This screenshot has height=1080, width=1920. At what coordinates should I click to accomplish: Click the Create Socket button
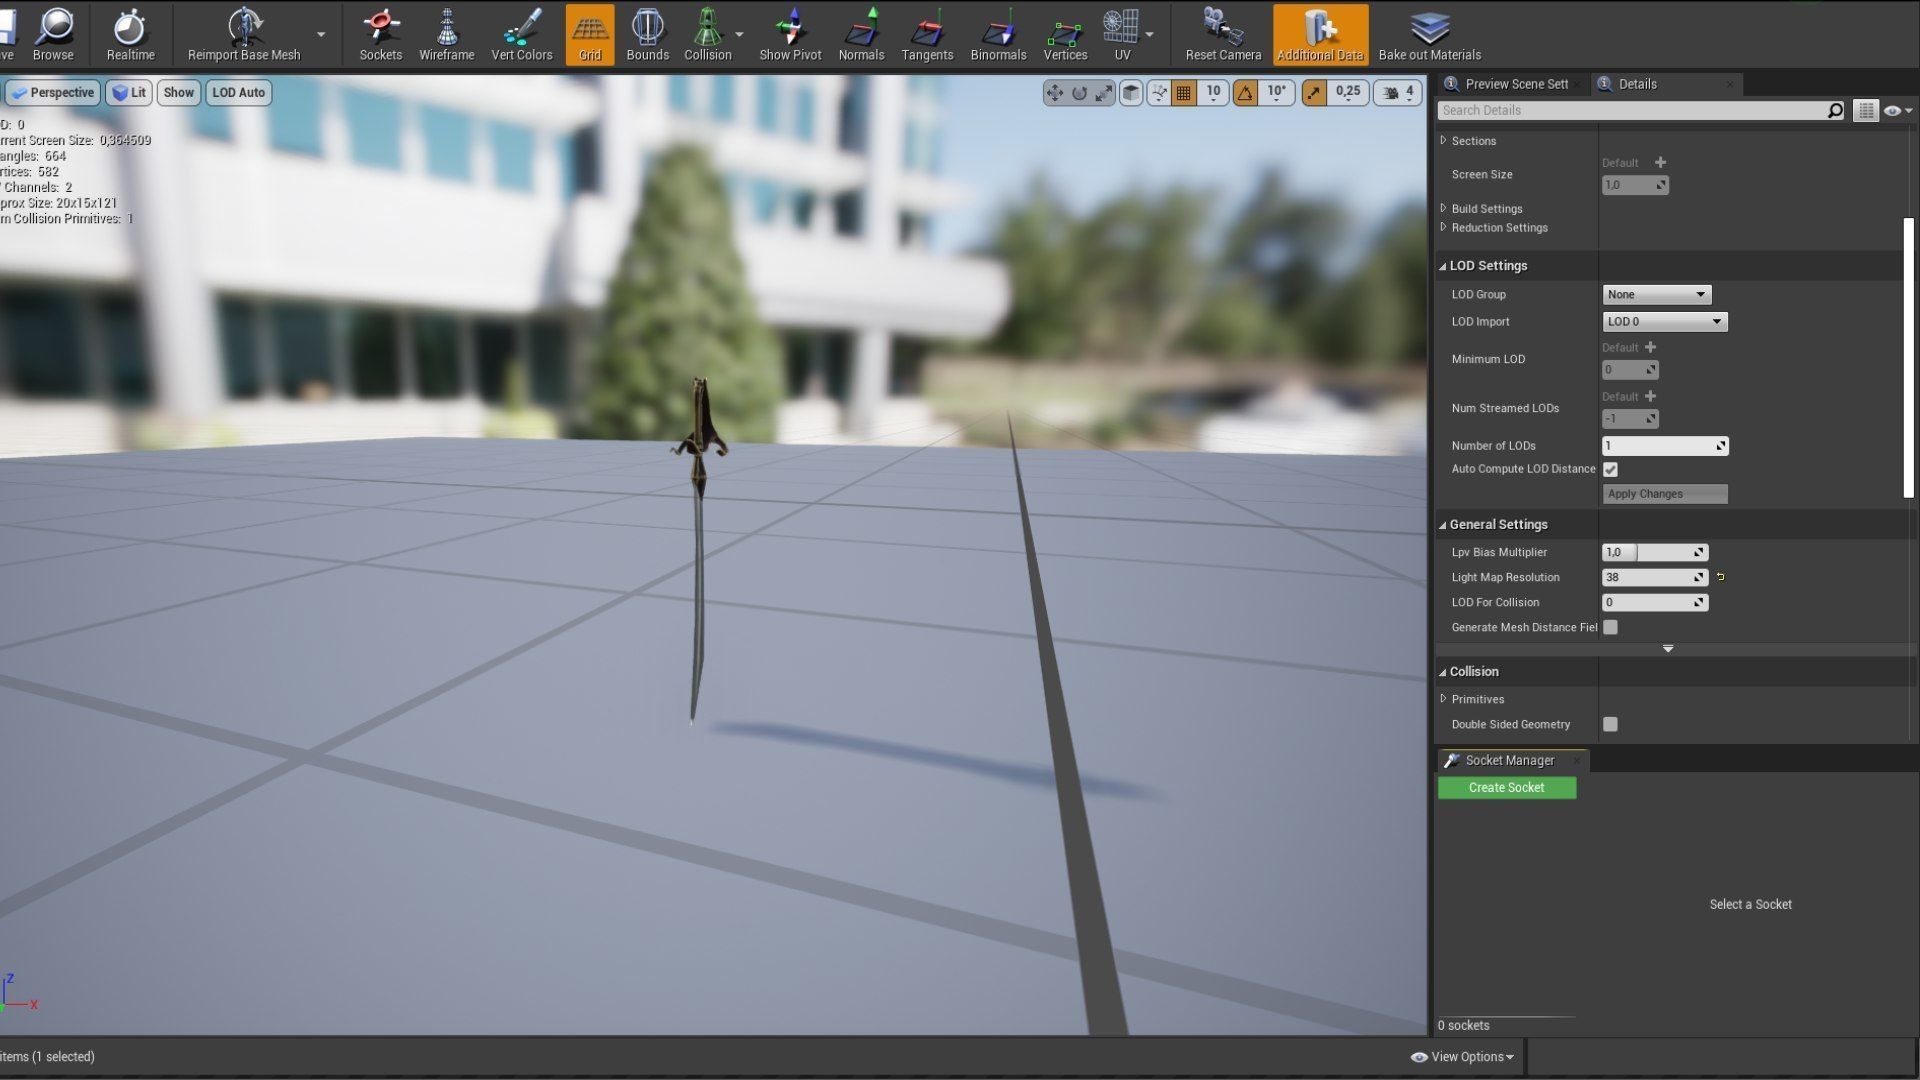1506,788
